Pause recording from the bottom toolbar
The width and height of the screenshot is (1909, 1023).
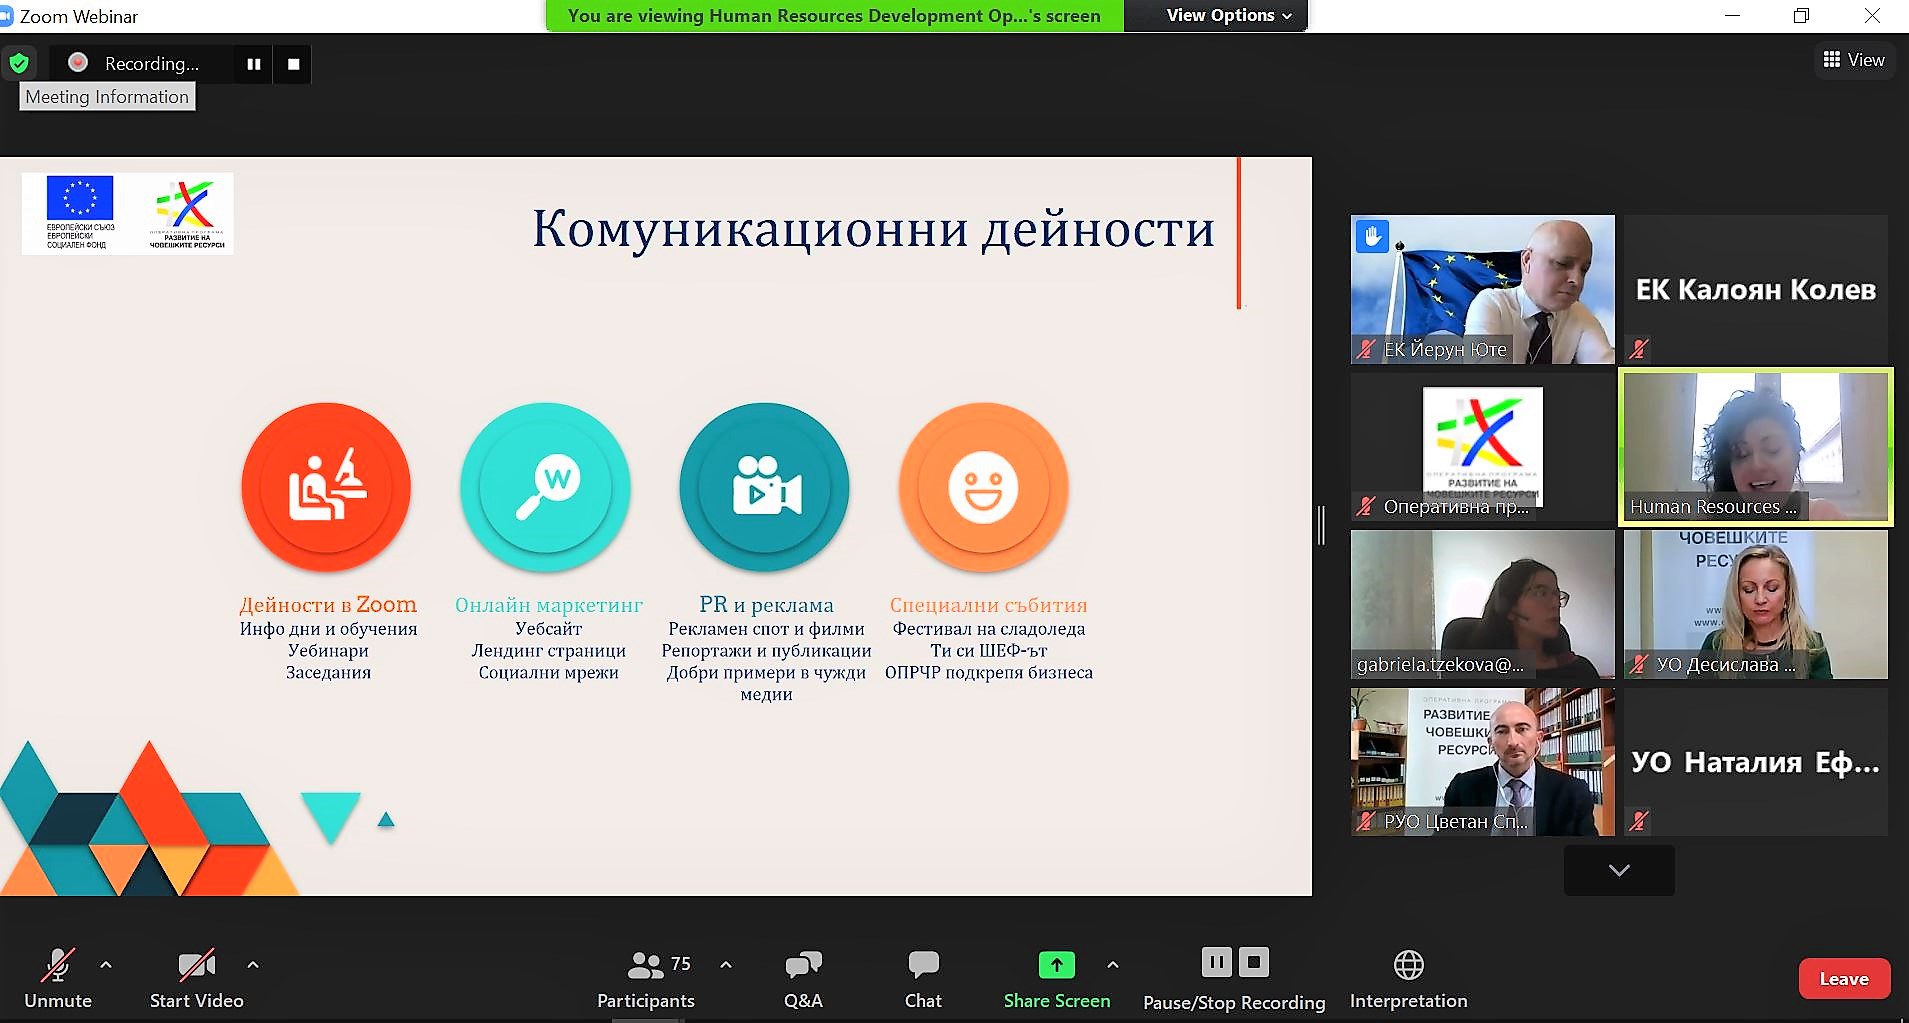[x=1216, y=962]
